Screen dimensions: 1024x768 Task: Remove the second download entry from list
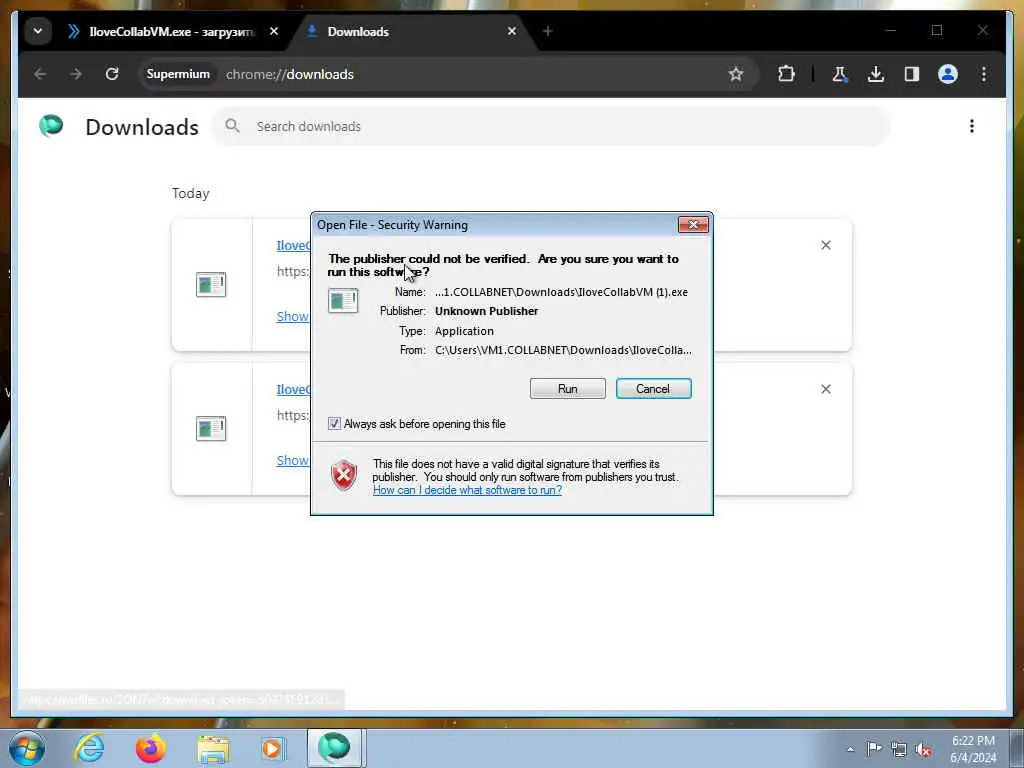825,389
